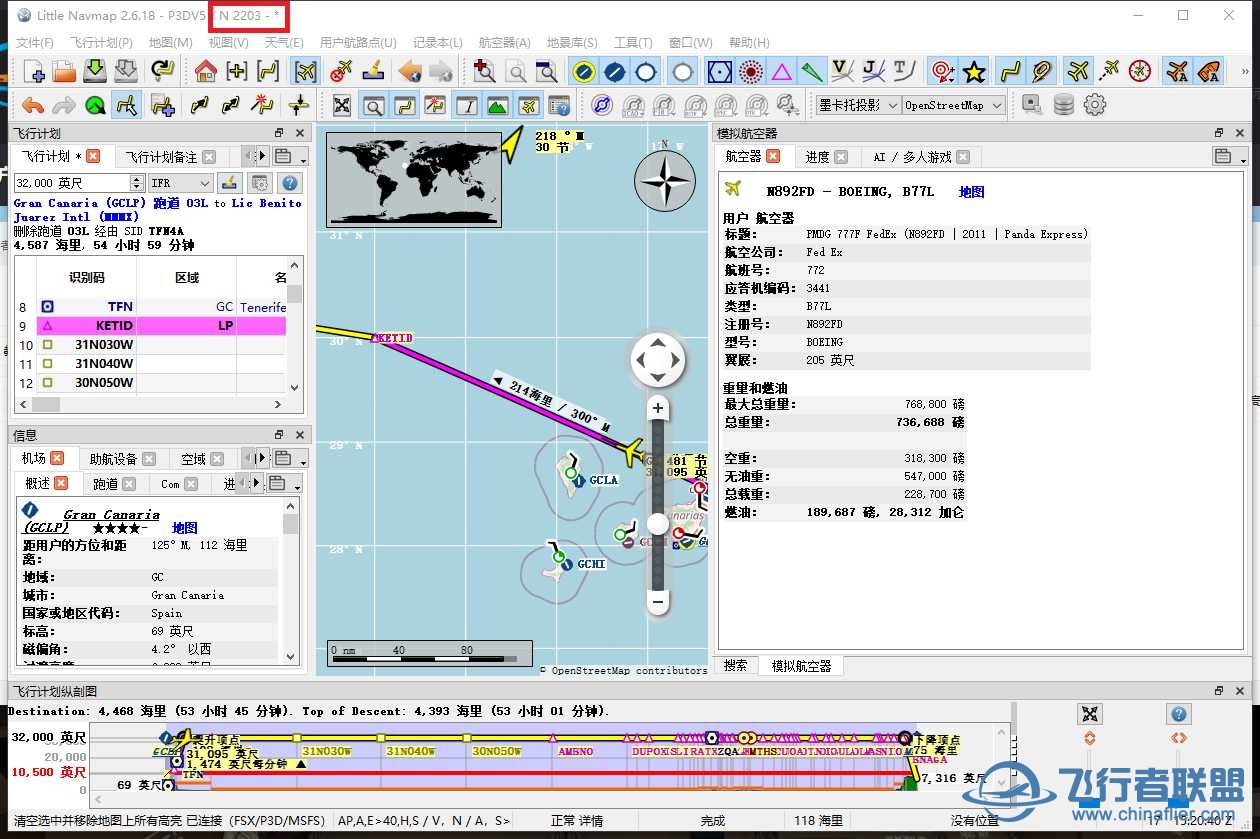Open the OpenStreetMap theme dropdown
Image resolution: width=1260 pixels, height=839 pixels.
(x=955, y=105)
